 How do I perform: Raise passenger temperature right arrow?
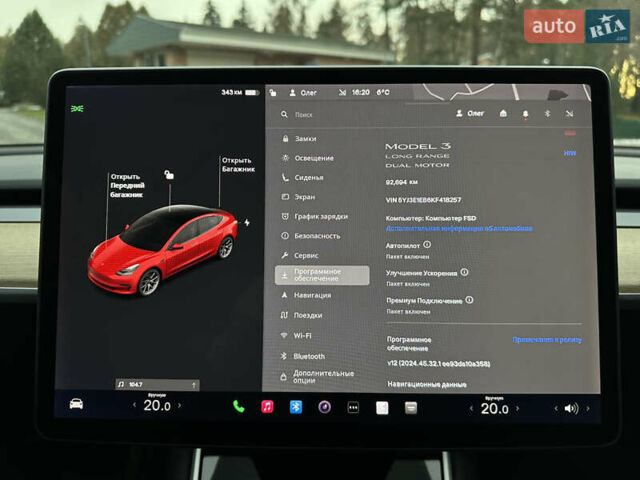click(x=518, y=408)
